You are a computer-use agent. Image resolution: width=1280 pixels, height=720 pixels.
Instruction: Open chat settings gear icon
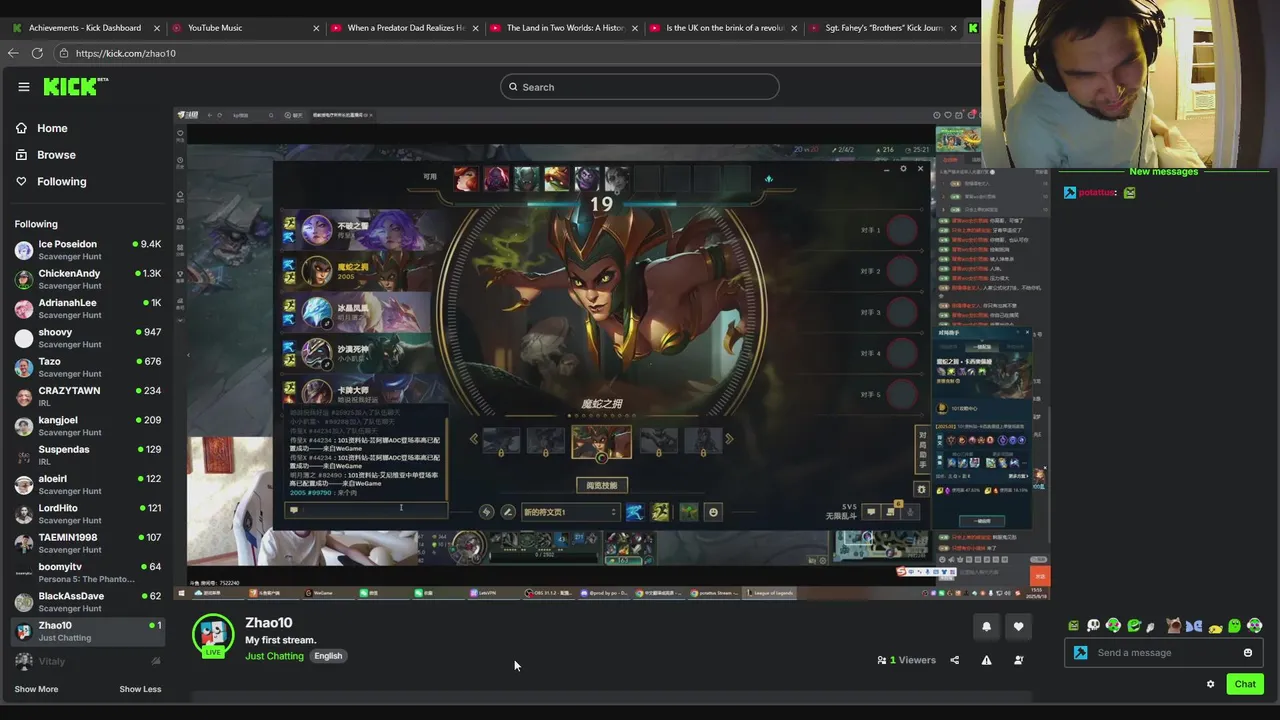point(1210,684)
